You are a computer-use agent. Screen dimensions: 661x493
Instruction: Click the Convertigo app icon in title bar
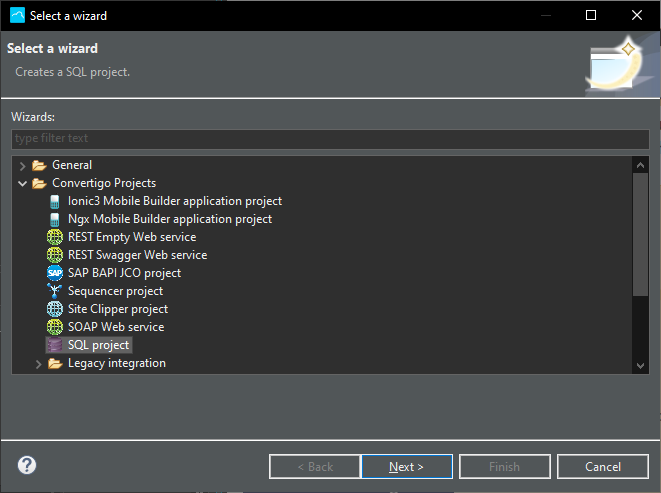[17, 16]
